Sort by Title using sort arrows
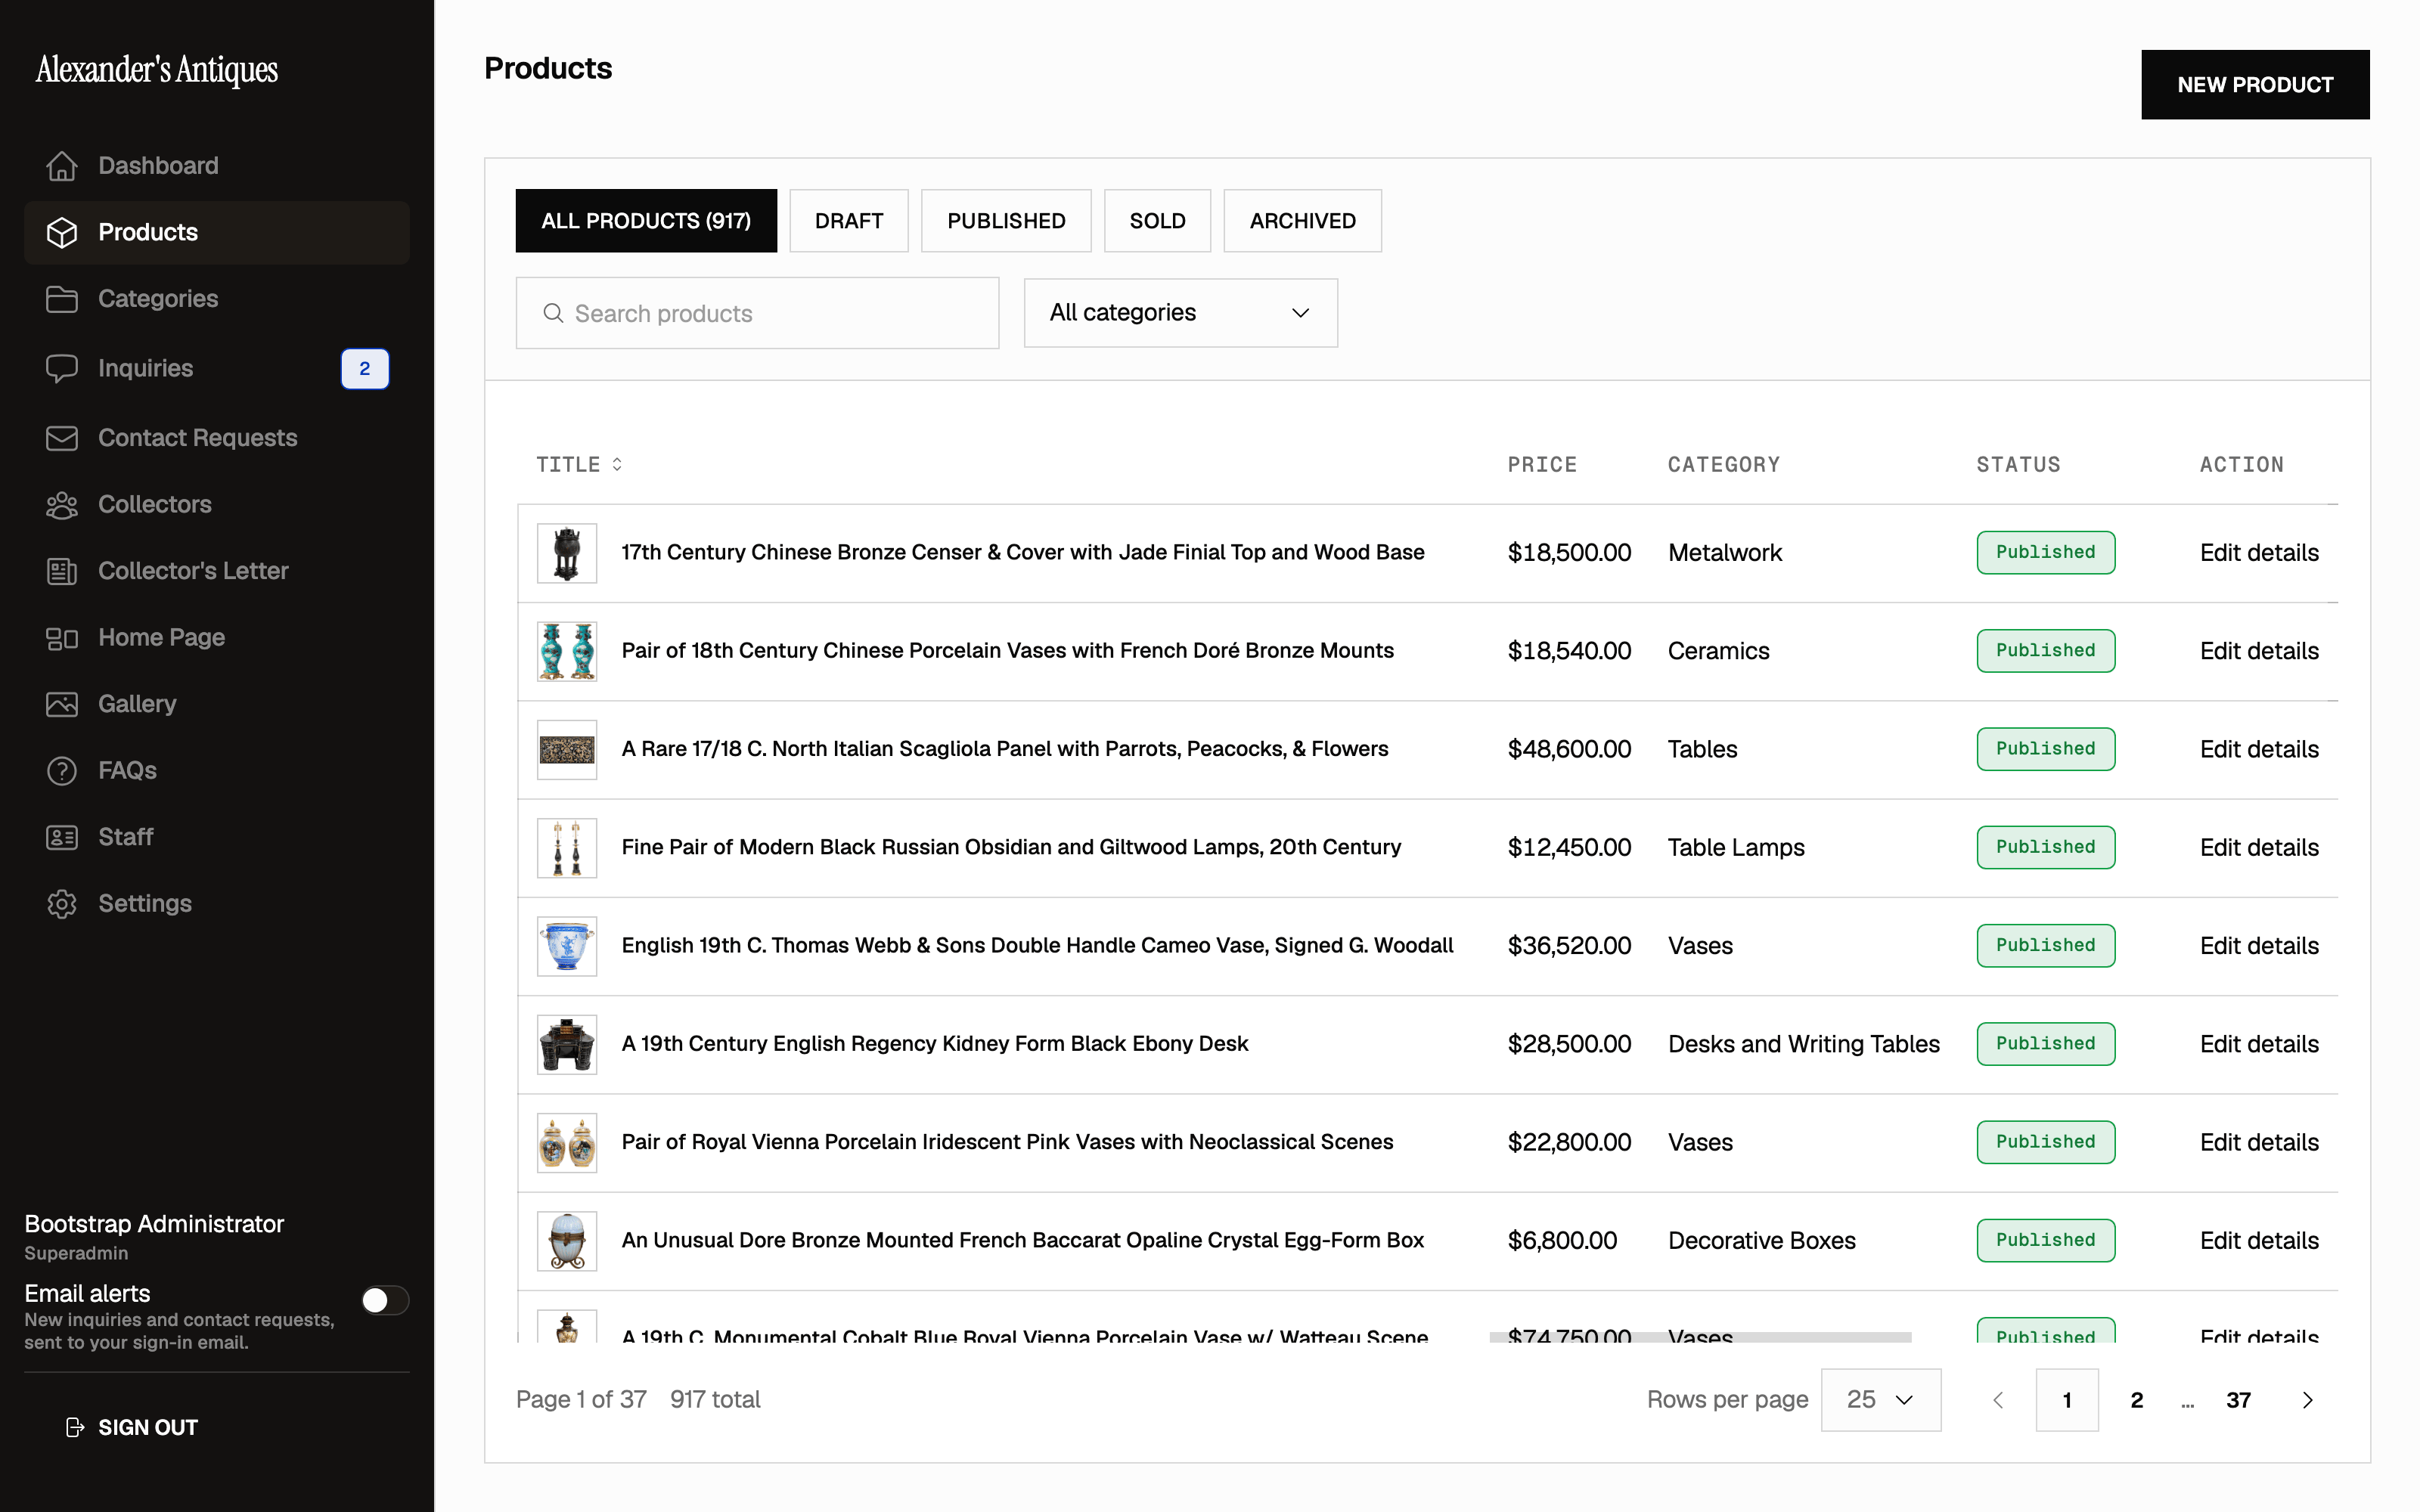Viewport: 2420px width, 1512px height. tap(617, 464)
